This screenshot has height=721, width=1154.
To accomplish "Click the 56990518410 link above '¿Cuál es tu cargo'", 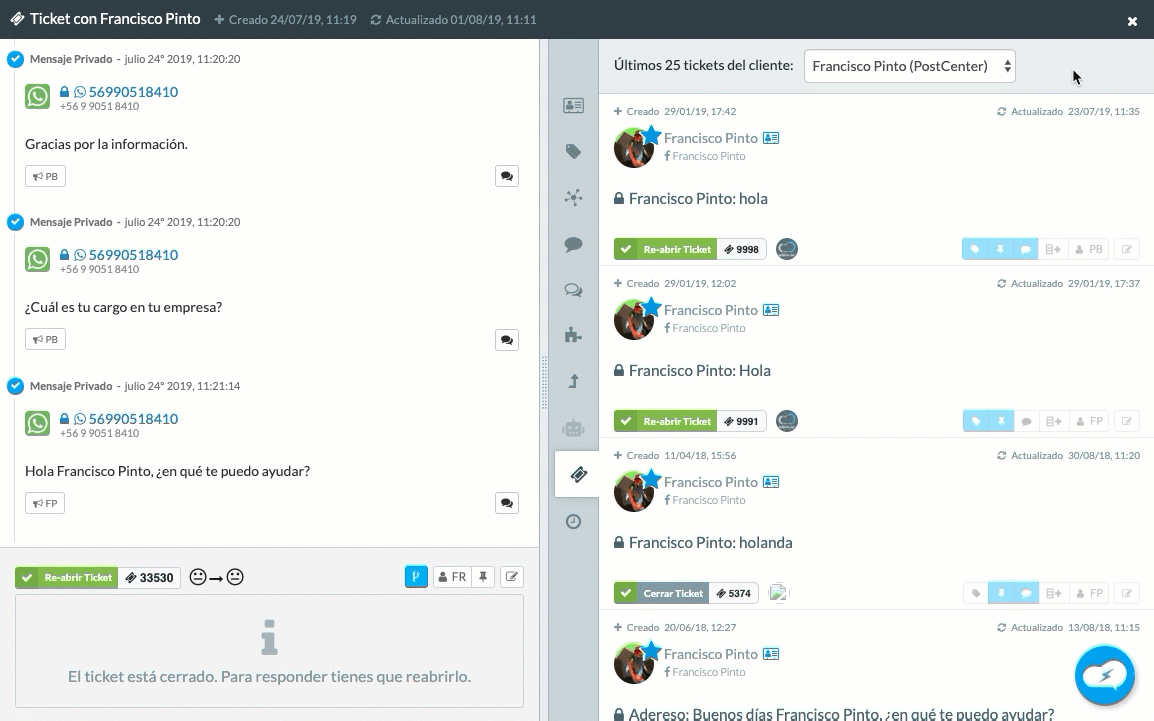I will point(133,255).
